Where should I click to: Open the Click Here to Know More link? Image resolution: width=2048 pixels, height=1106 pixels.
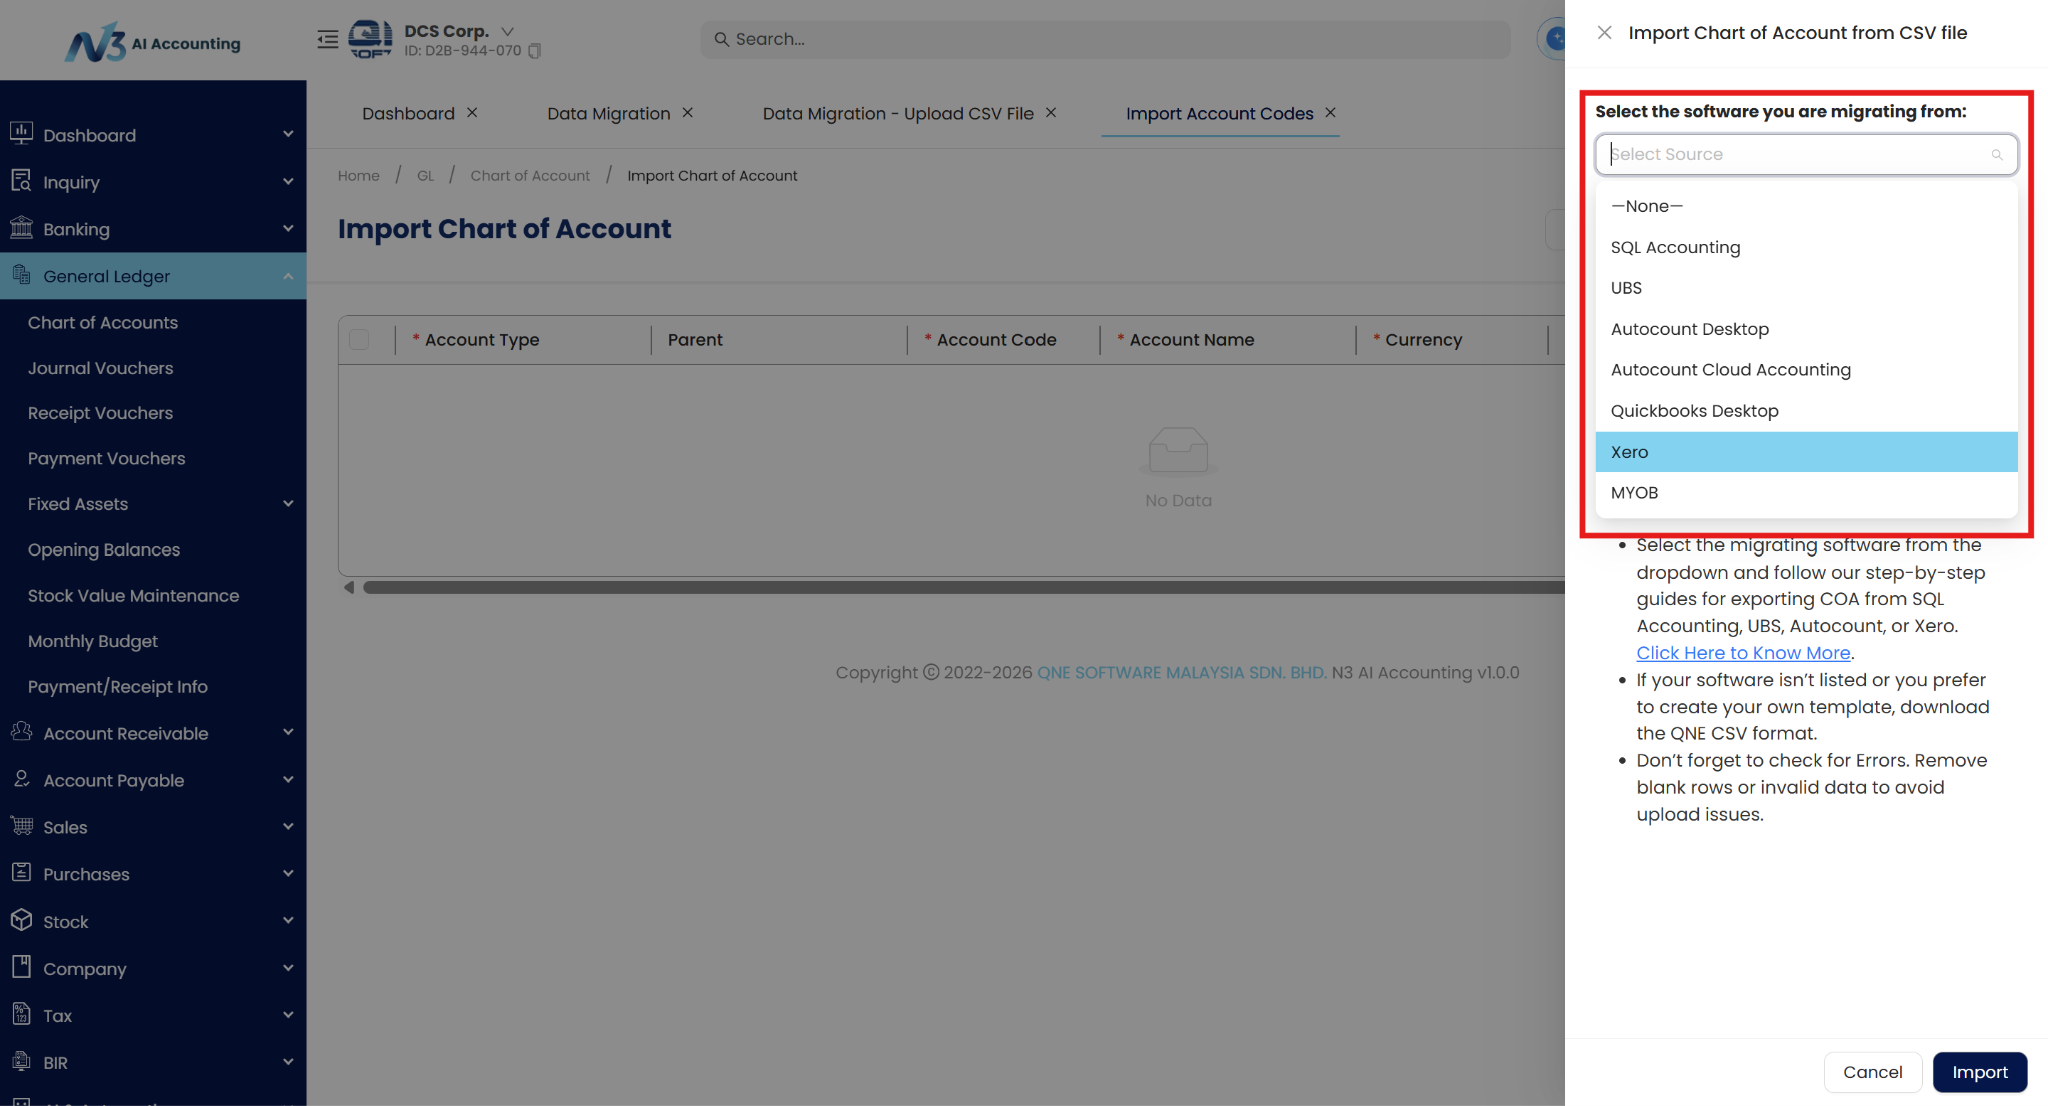click(1743, 653)
